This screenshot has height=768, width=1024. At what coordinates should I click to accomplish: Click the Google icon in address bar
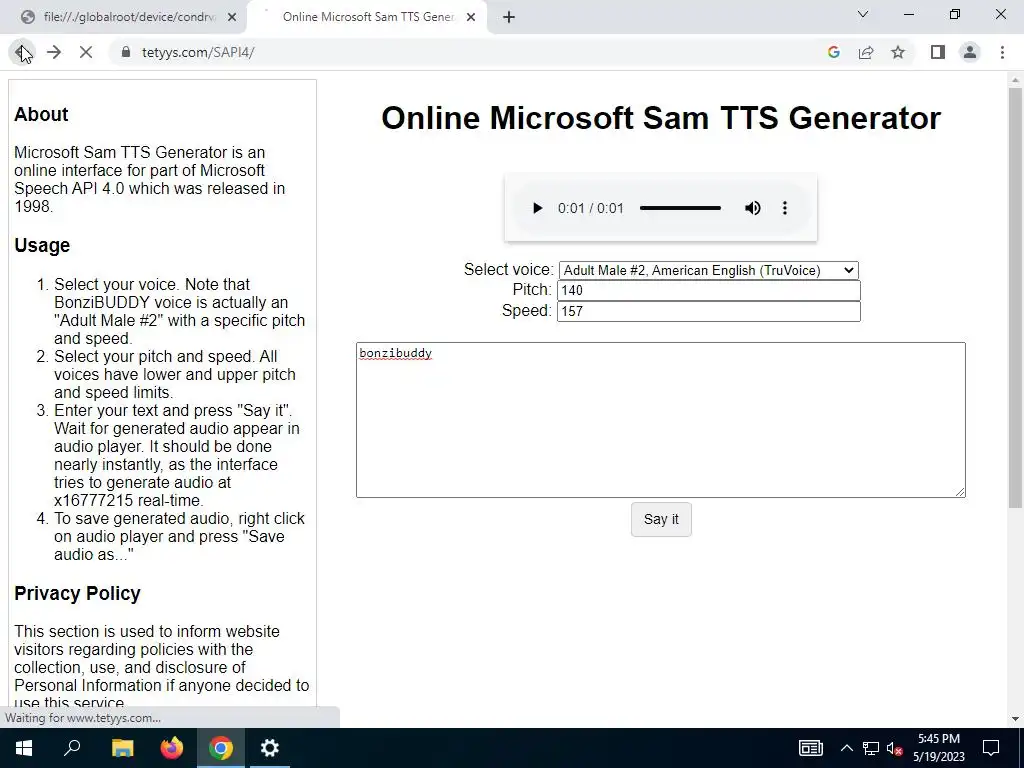click(x=833, y=52)
